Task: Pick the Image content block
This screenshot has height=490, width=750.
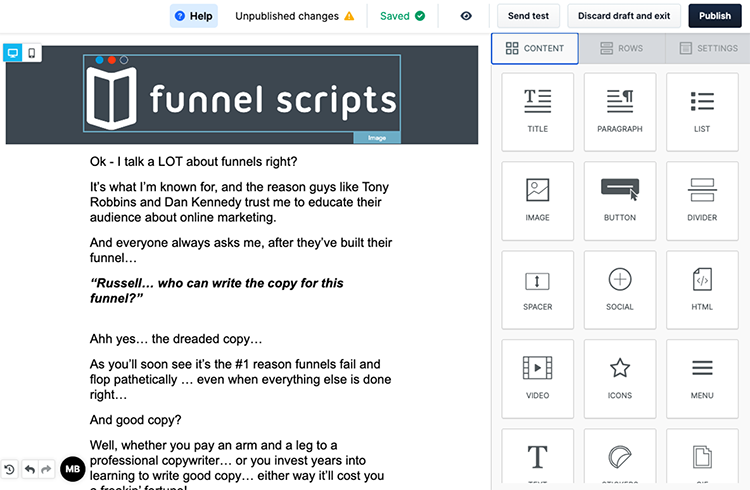Action: (x=537, y=198)
